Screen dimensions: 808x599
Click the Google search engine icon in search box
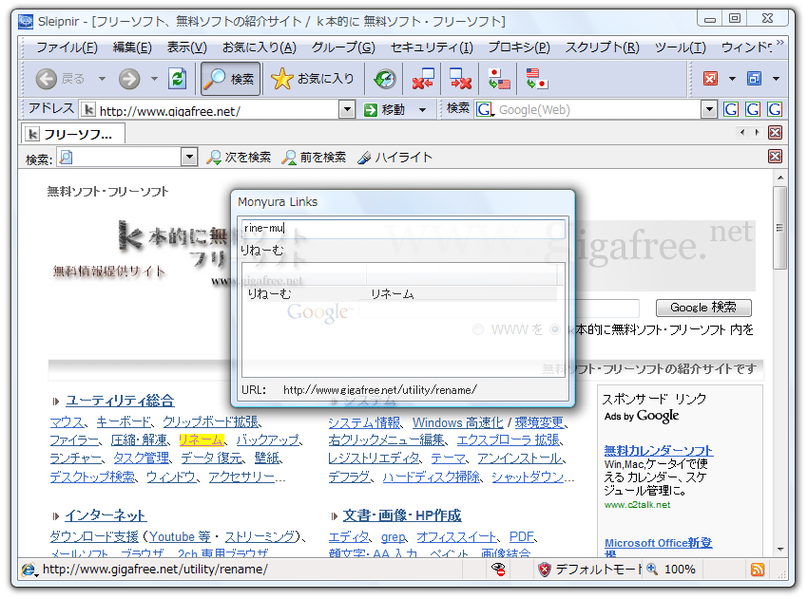point(484,110)
